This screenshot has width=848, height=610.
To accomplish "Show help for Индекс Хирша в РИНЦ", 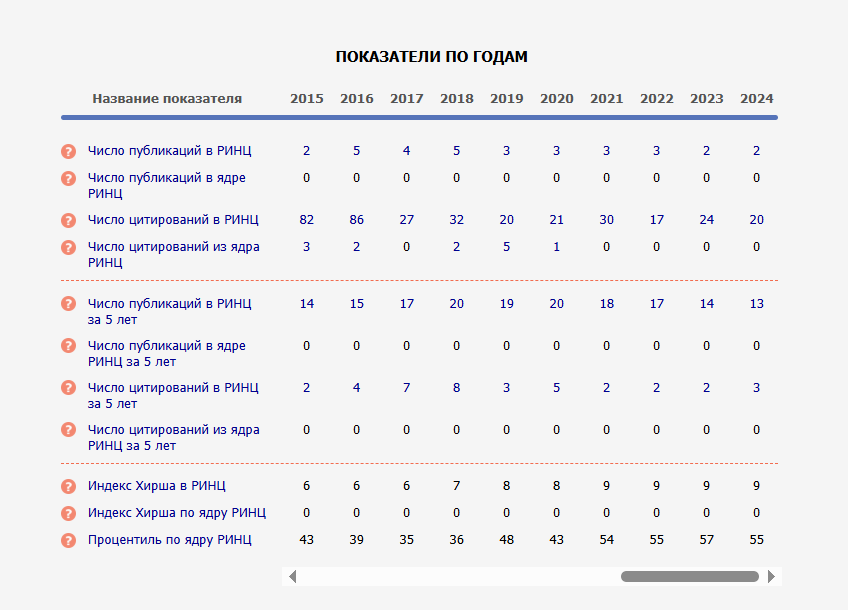I will pyautogui.click(x=68, y=486).
